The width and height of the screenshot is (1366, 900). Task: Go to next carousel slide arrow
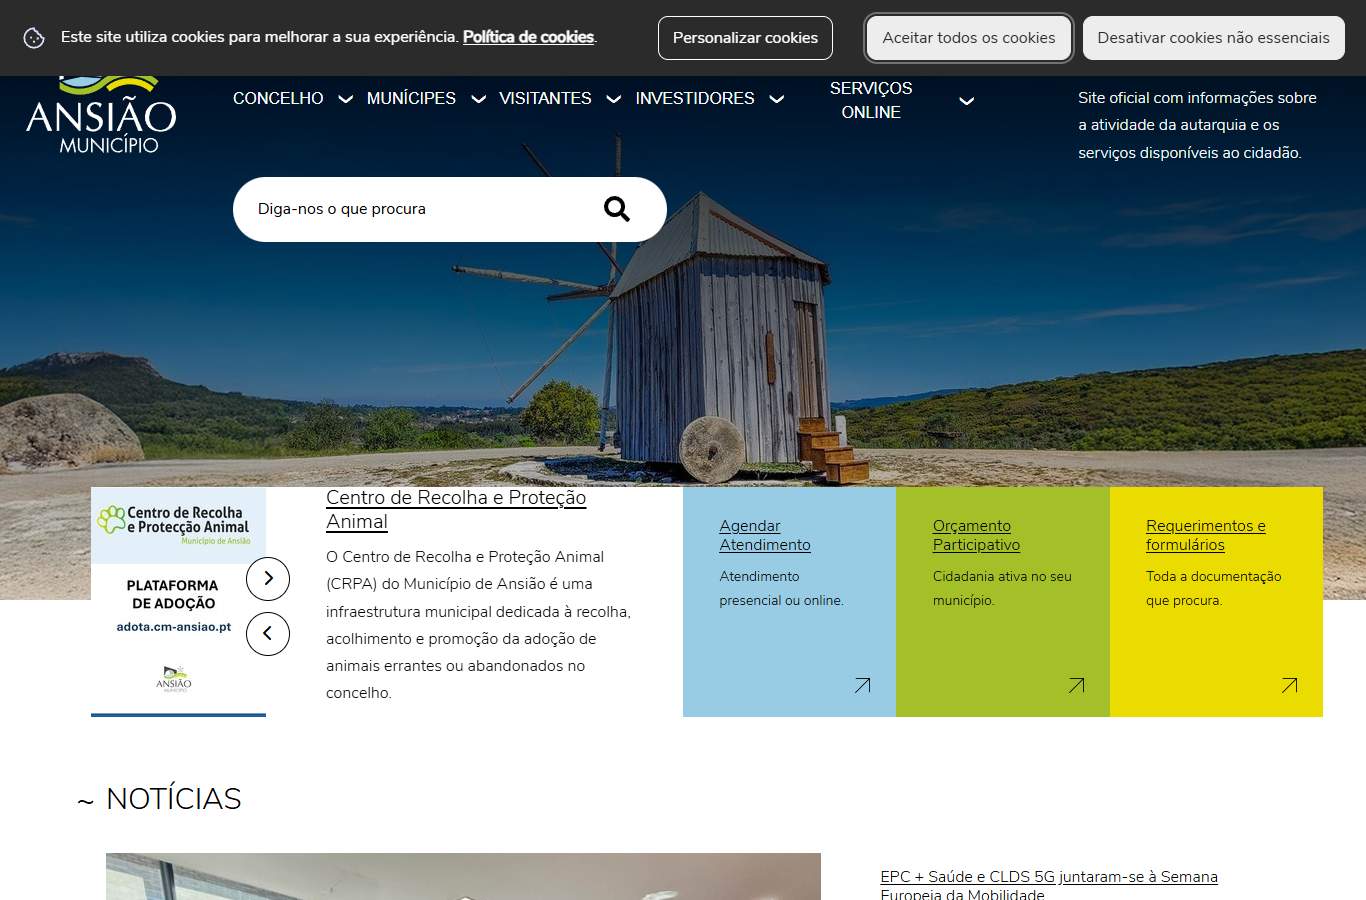click(x=268, y=579)
